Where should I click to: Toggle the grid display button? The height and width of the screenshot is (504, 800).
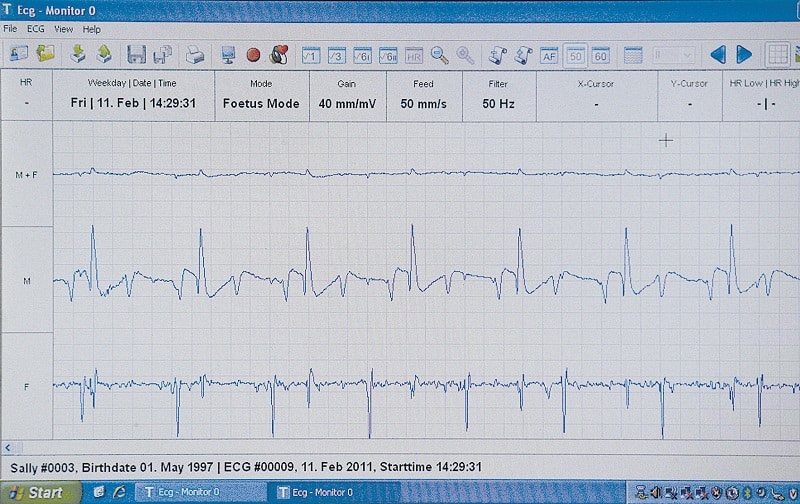tap(777, 55)
